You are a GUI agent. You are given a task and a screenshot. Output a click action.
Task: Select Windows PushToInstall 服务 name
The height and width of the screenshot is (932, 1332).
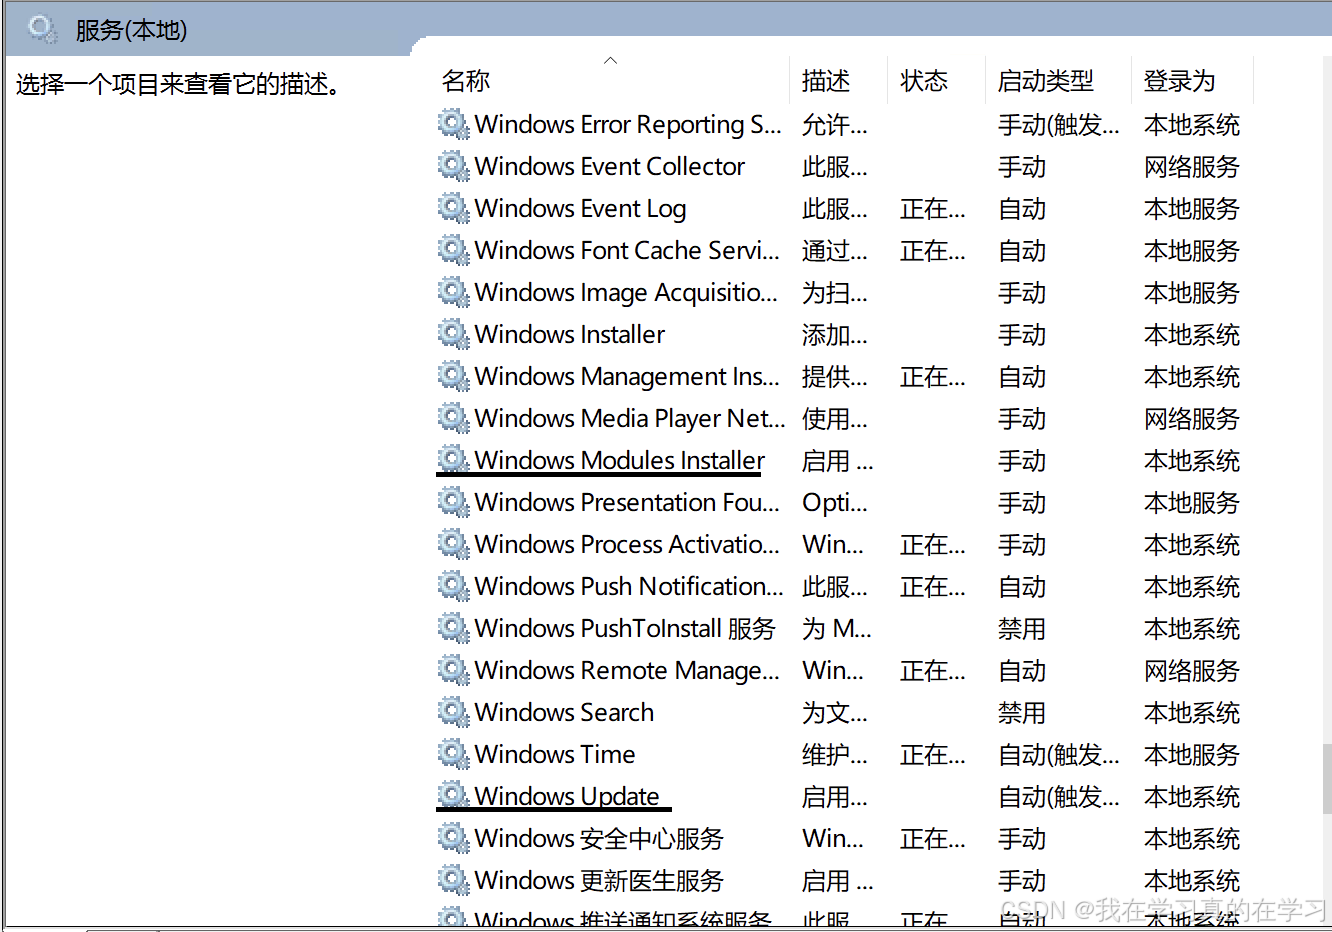625,628
